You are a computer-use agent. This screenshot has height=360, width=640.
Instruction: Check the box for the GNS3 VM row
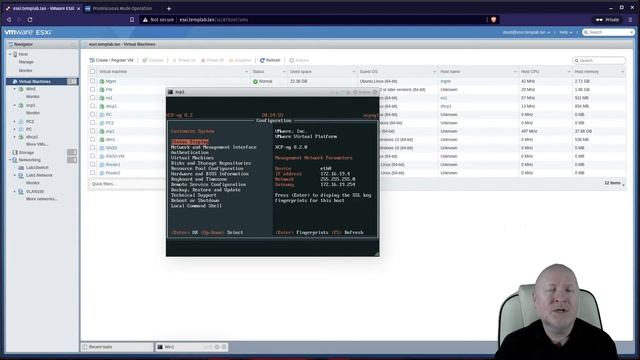pos(93,147)
